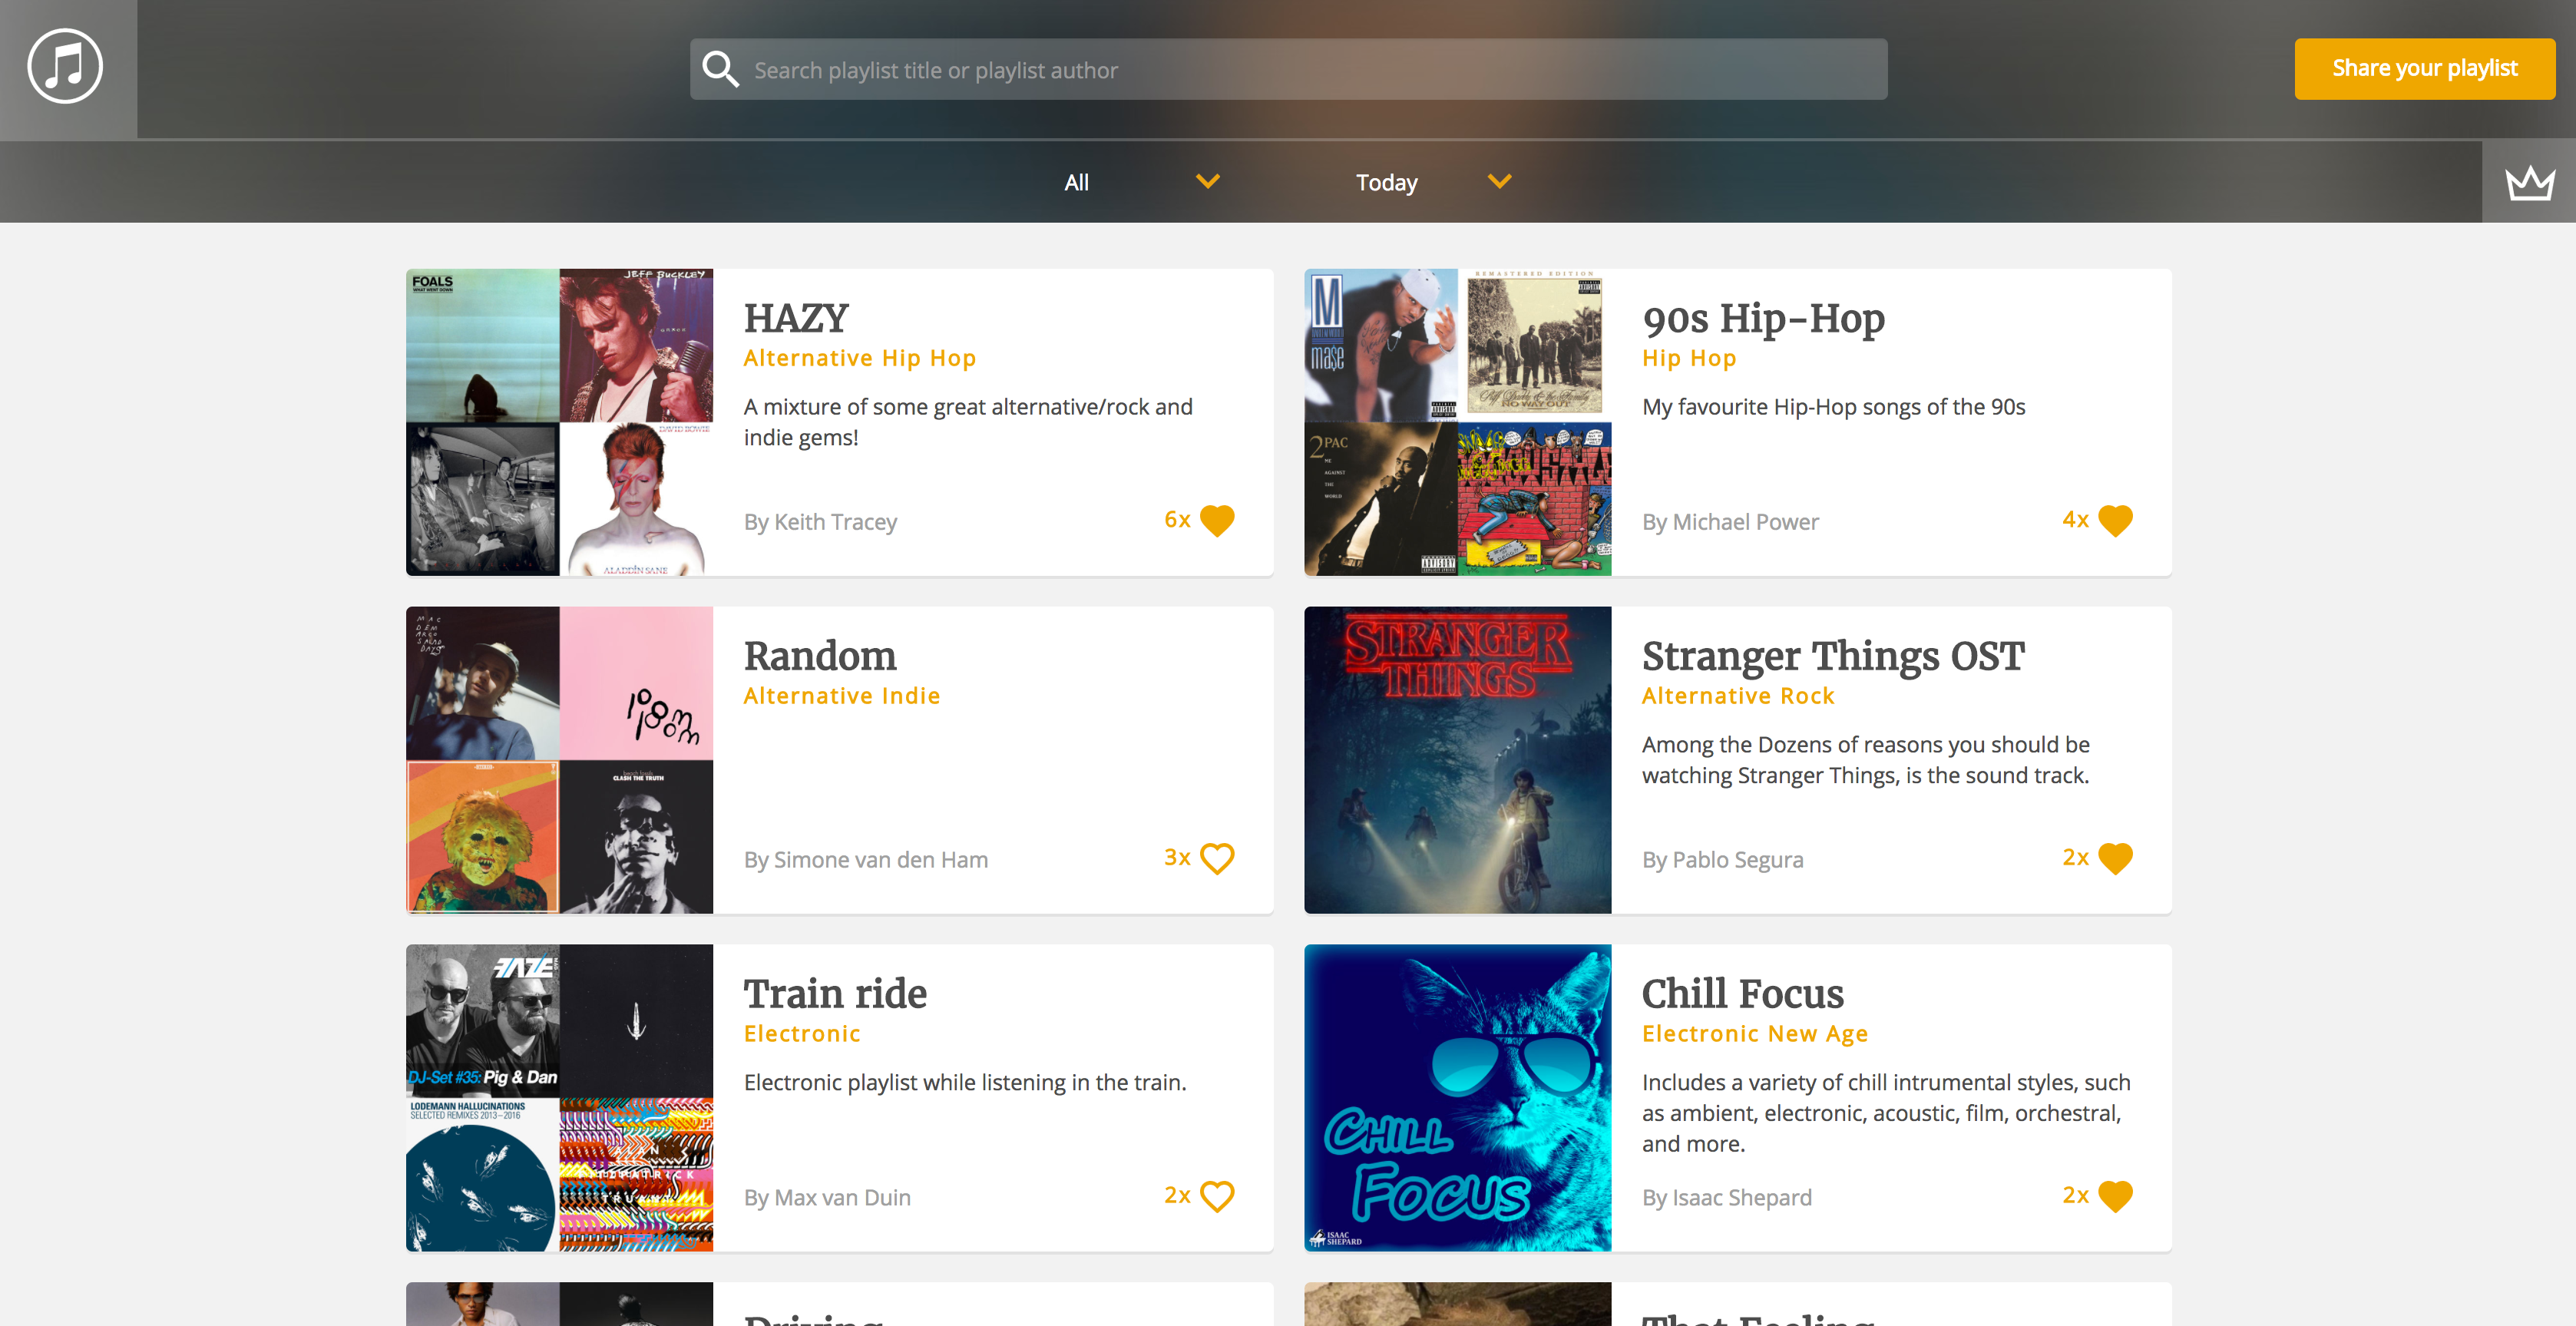Open the All genre filter dropdown
The width and height of the screenshot is (2576, 1326).
coord(1077,182)
